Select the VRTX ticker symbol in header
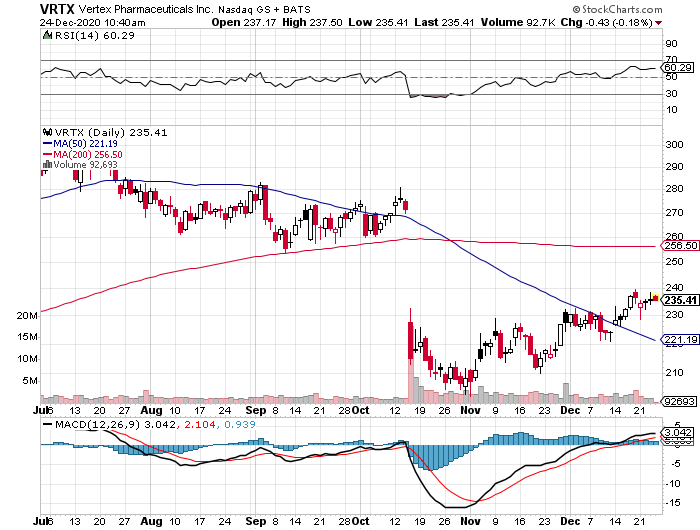The image size is (700, 530). coord(57,9)
